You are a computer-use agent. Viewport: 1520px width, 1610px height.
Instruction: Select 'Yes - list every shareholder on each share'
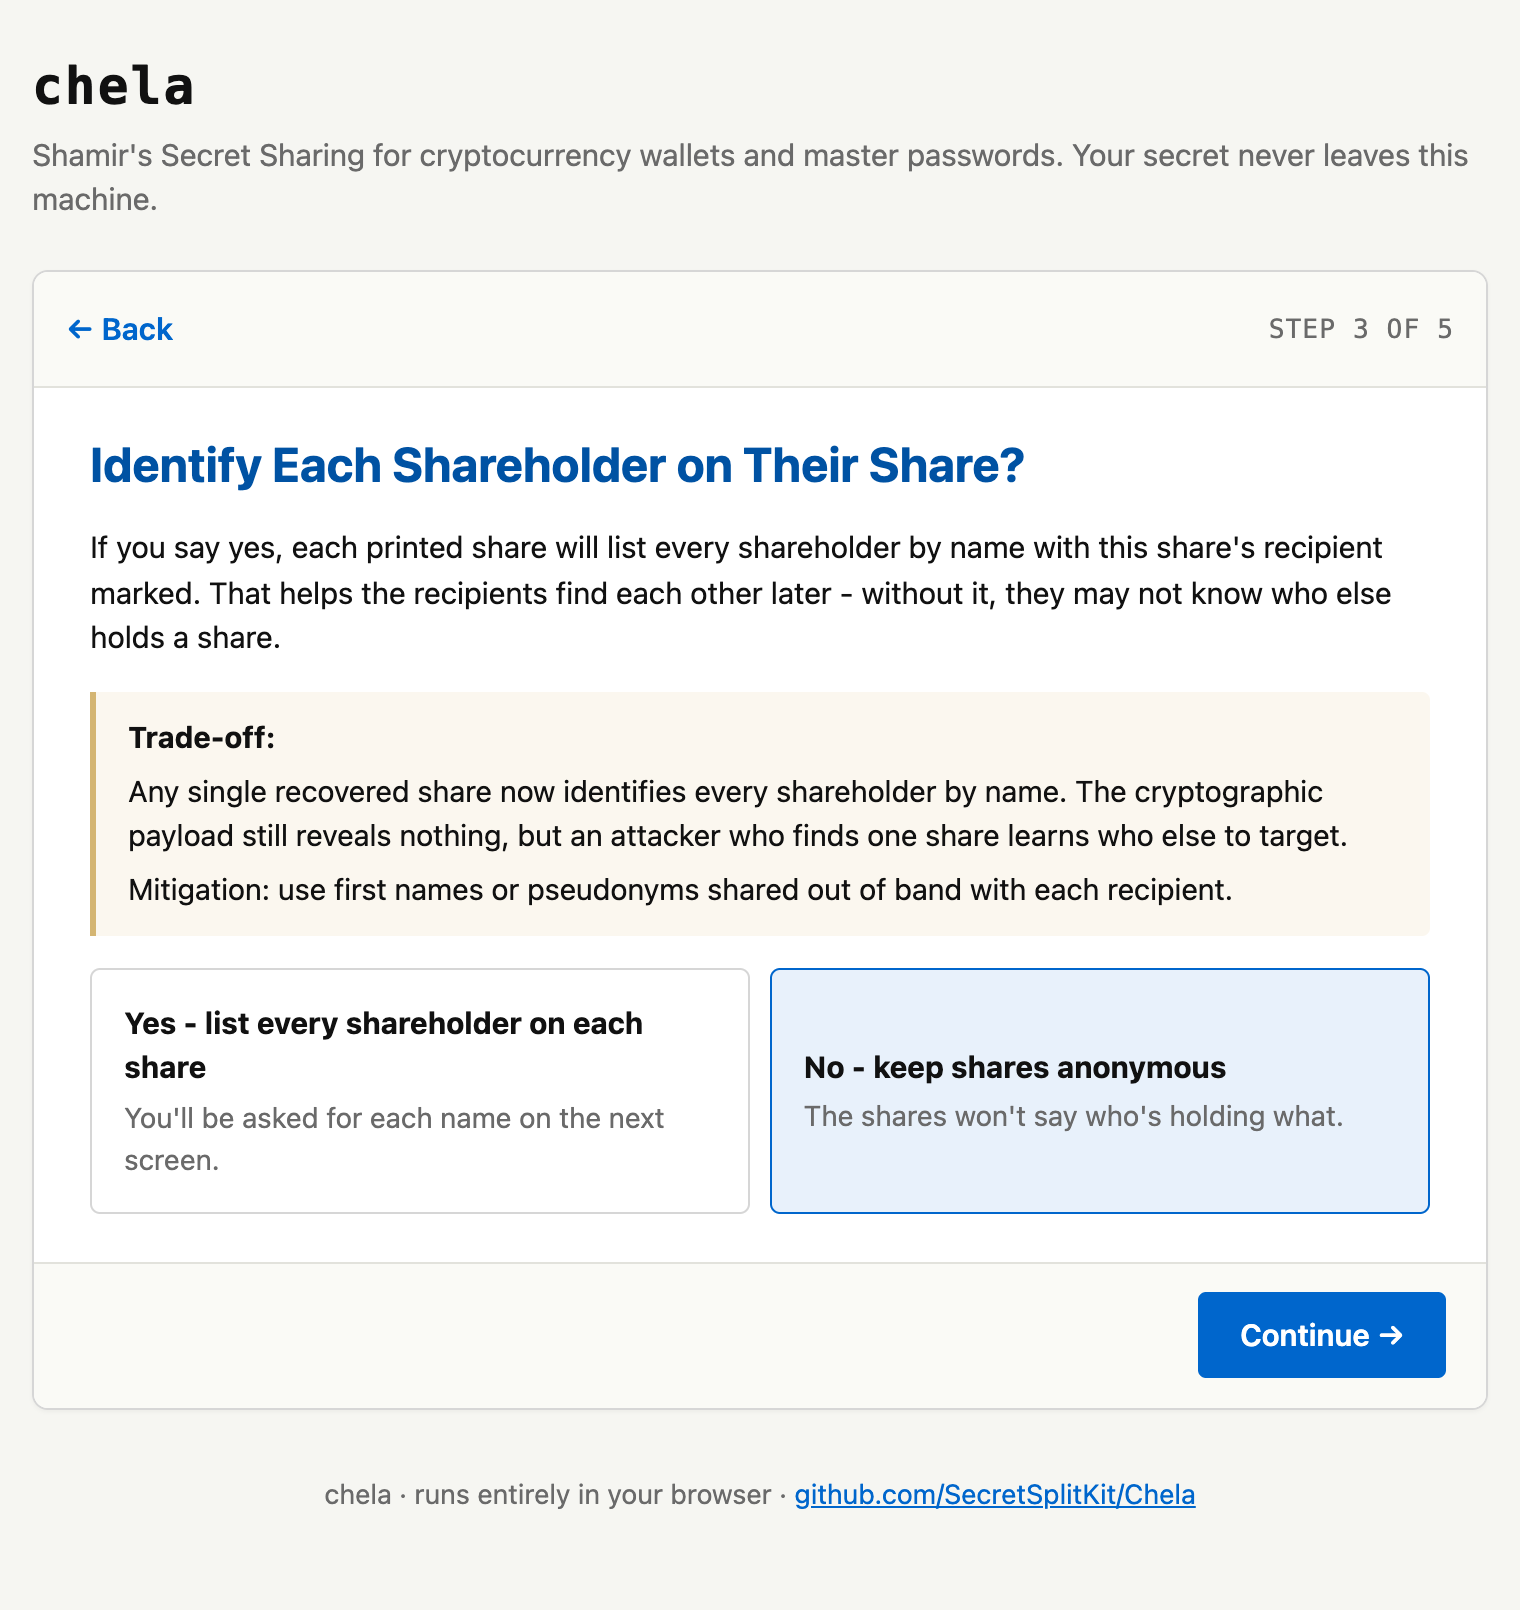420,1091
